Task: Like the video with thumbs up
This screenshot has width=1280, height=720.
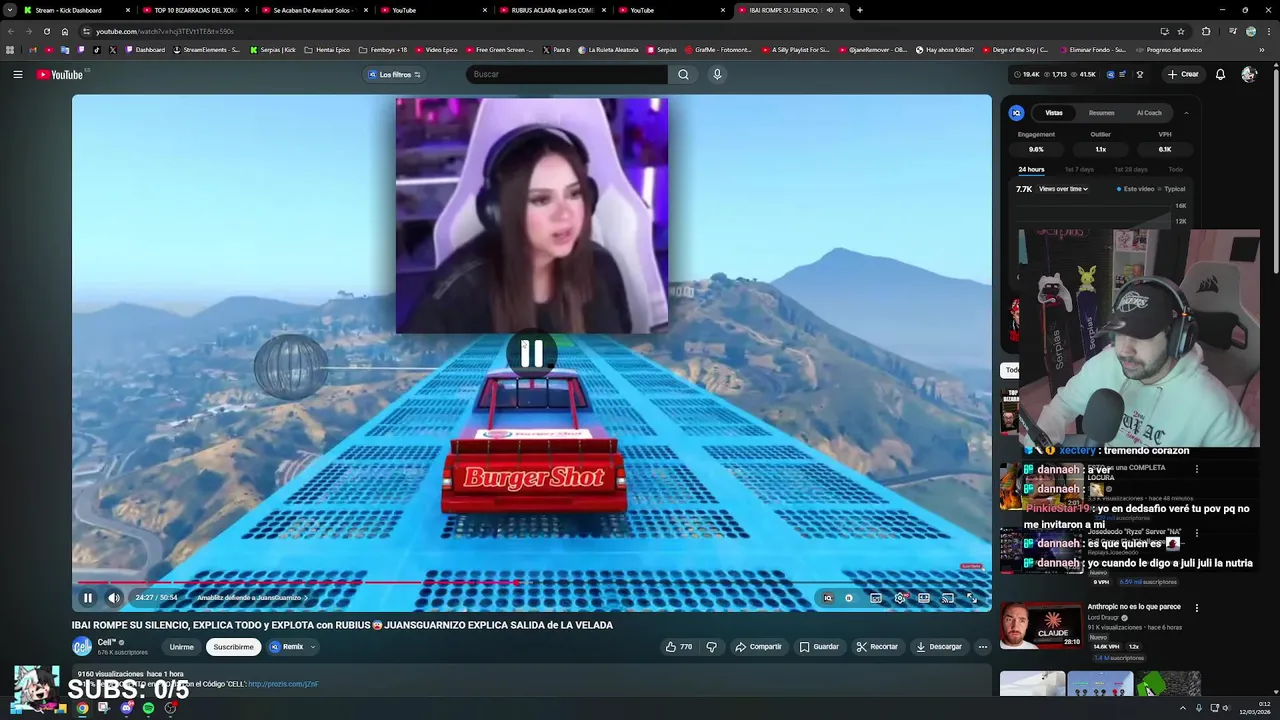Action: 679,647
